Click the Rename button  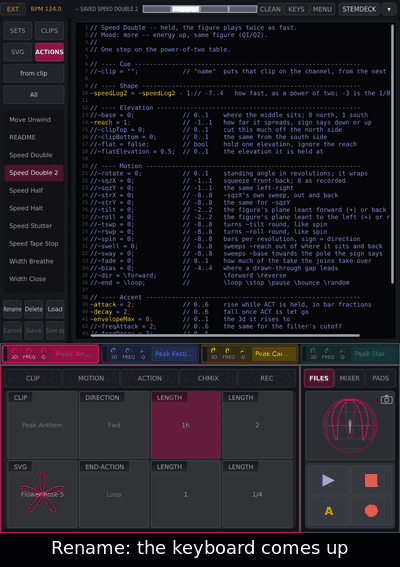pos(13,309)
